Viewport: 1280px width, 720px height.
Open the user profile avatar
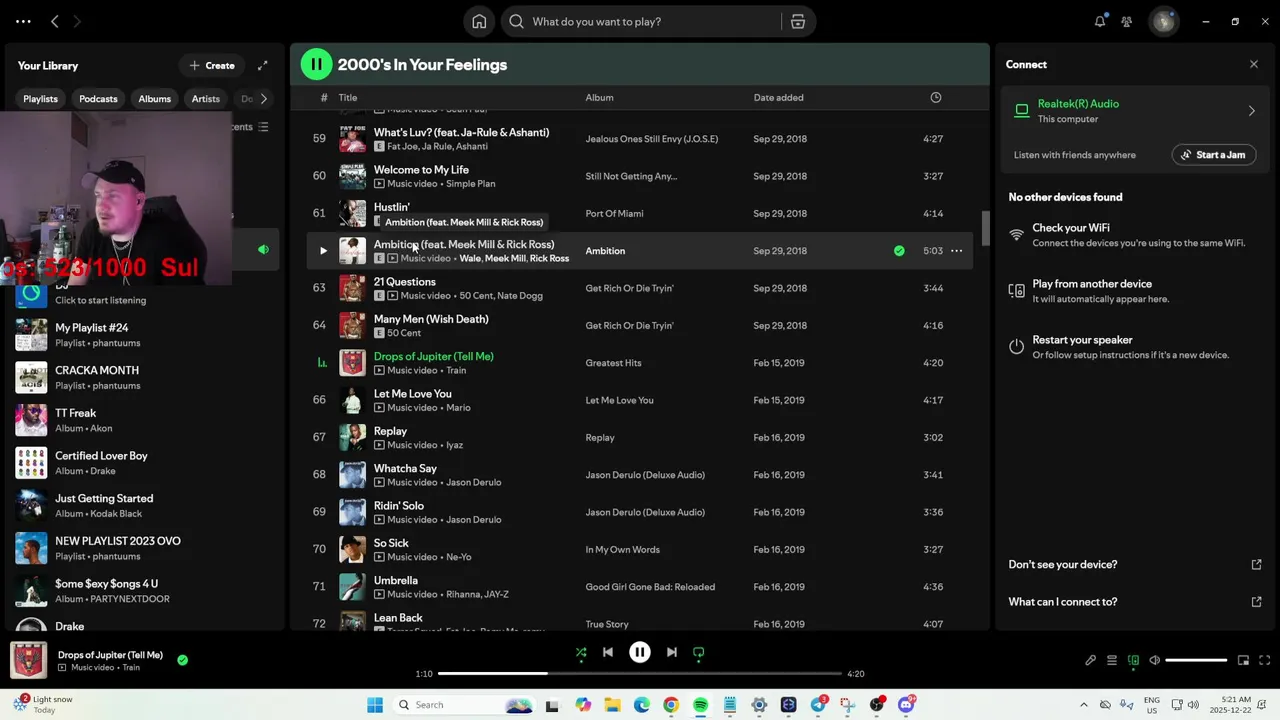click(x=1164, y=21)
